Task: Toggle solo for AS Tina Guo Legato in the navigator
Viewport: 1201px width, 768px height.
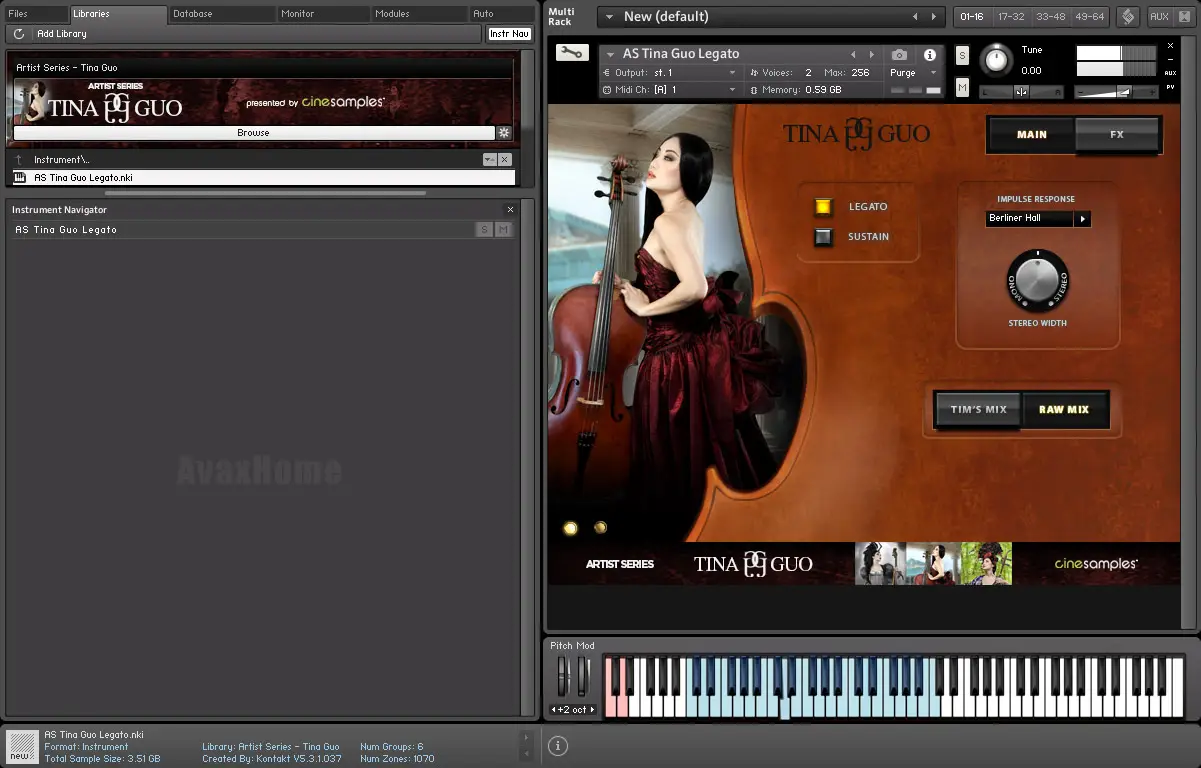Action: coord(484,230)
